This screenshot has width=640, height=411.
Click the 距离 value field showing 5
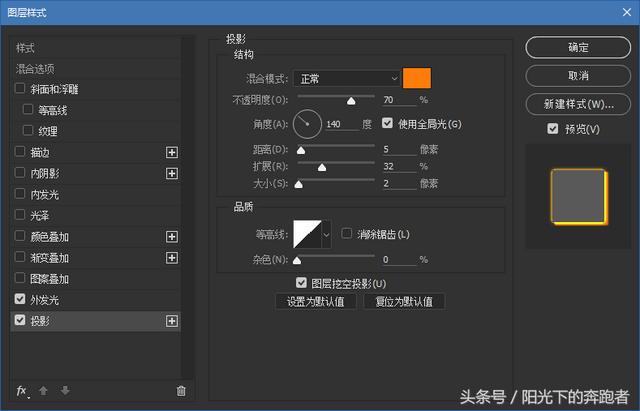point(399,149)
